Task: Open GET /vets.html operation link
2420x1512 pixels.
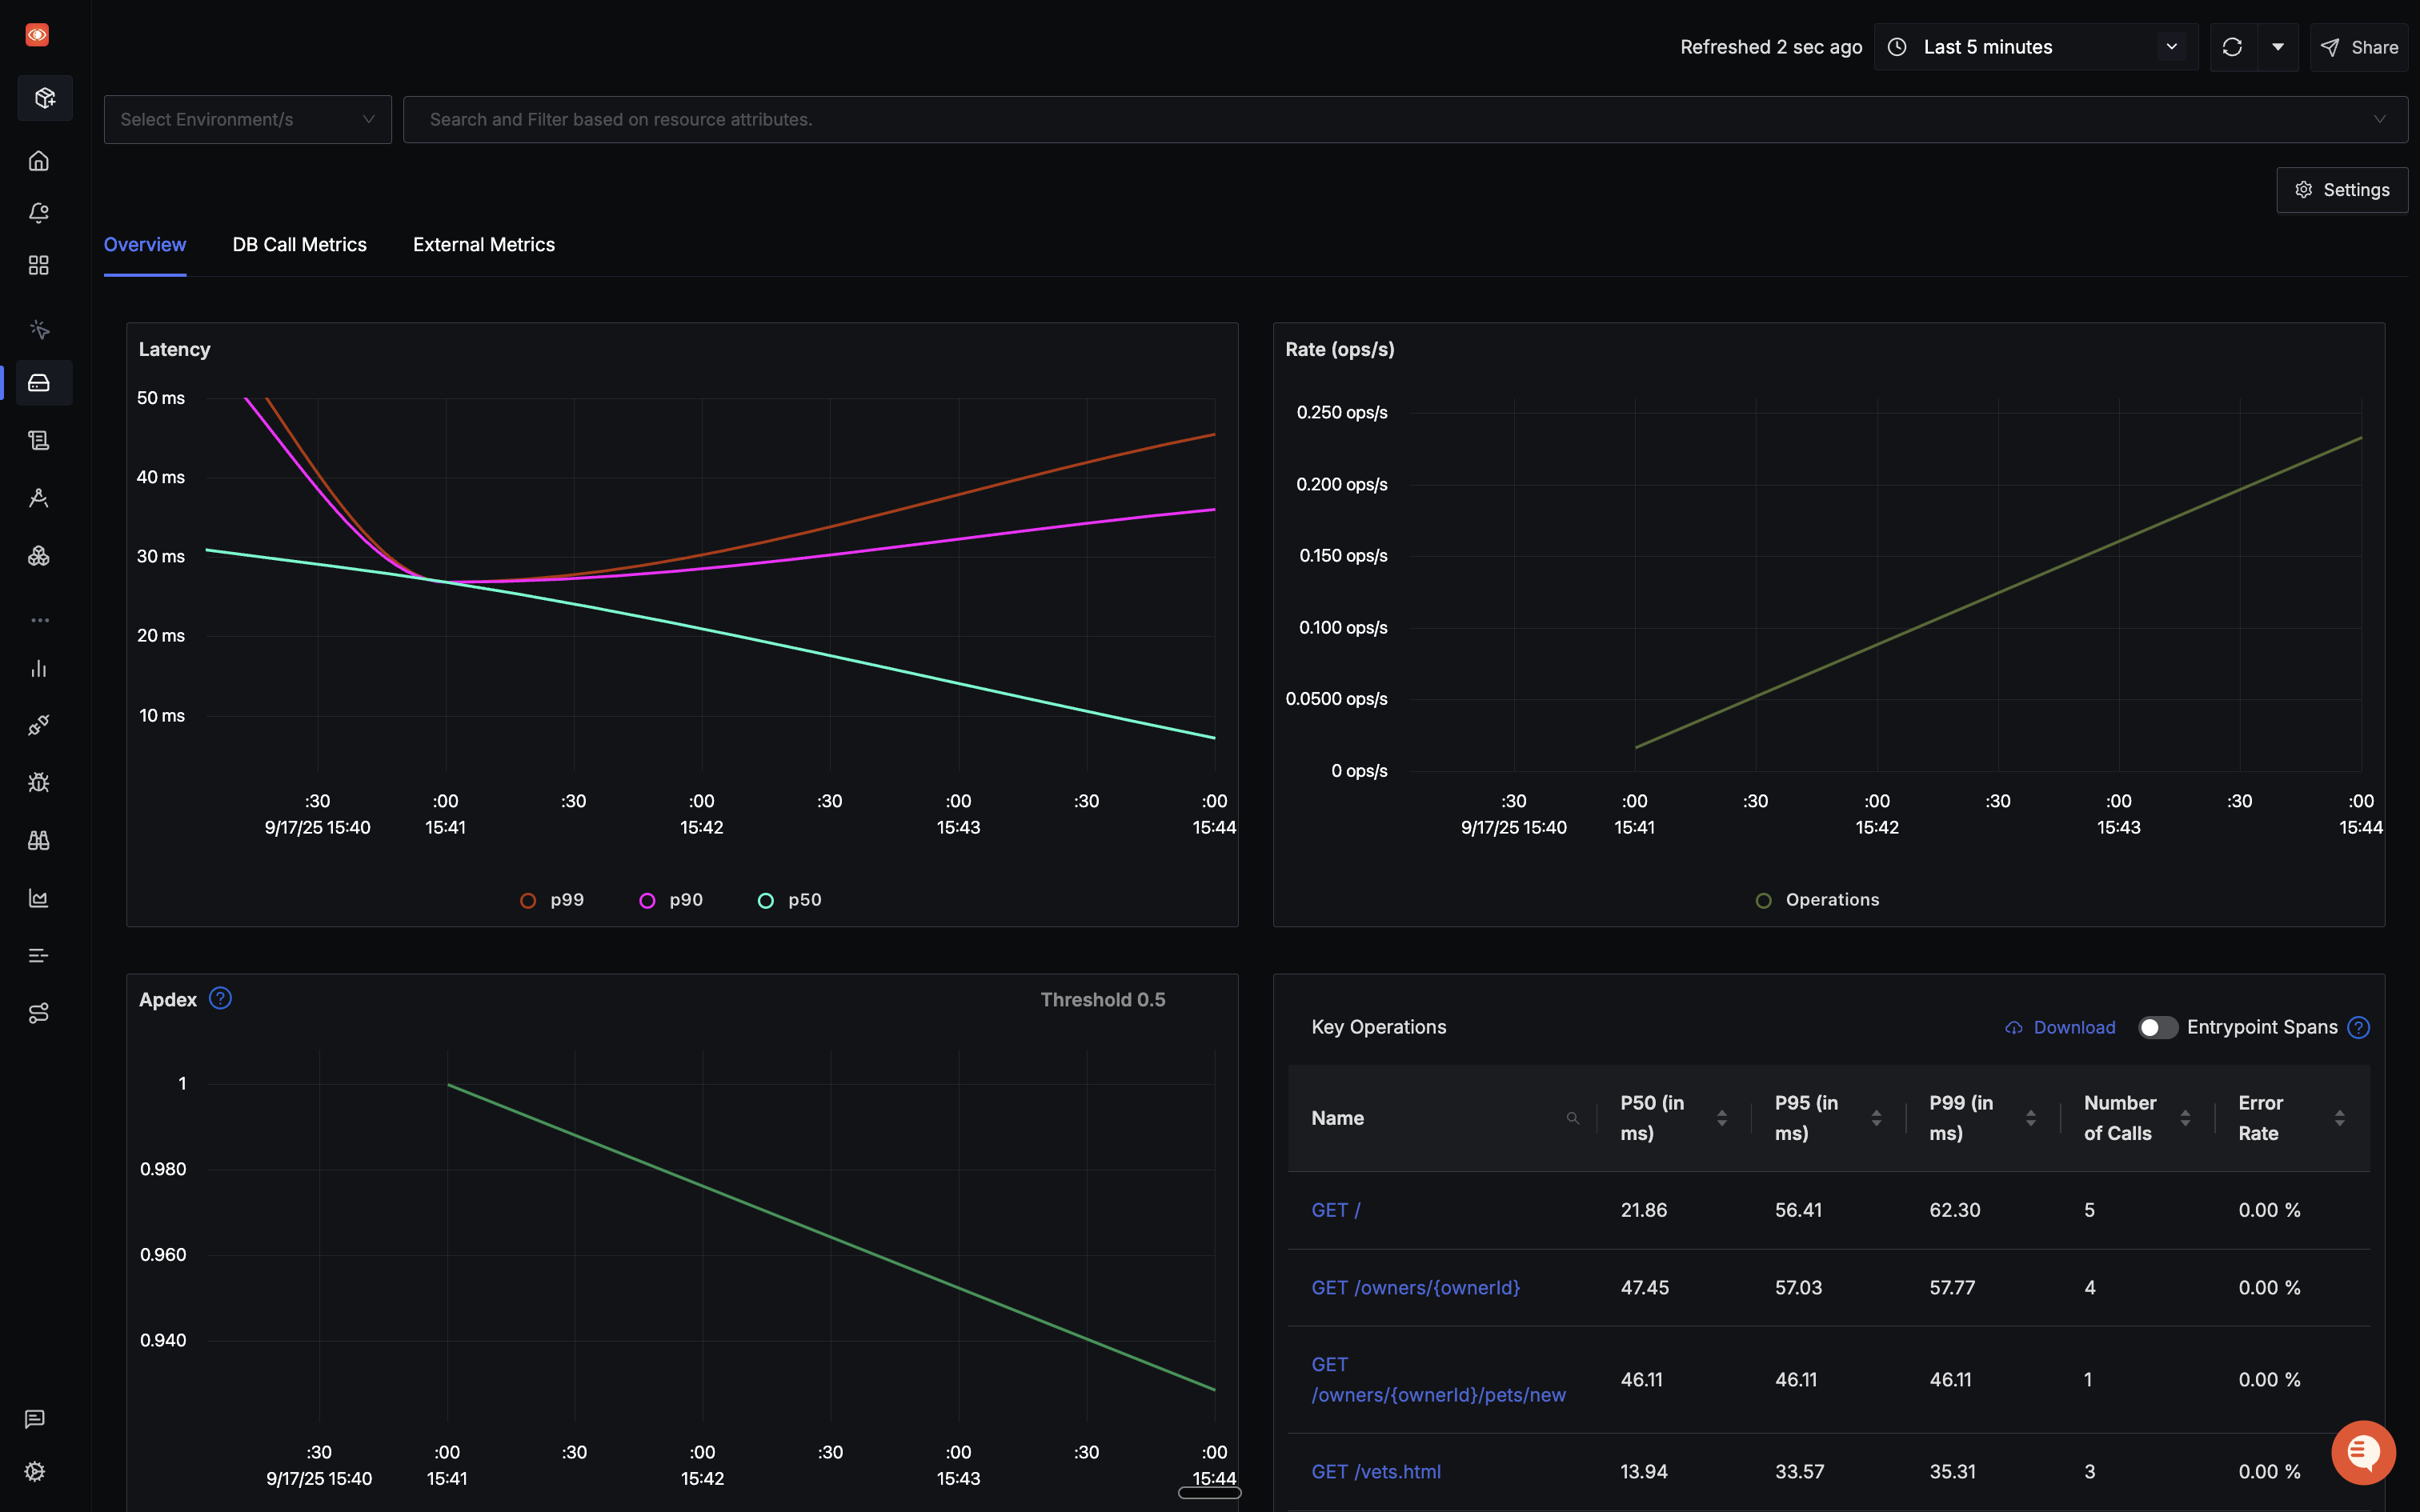Action: 1375,1471
